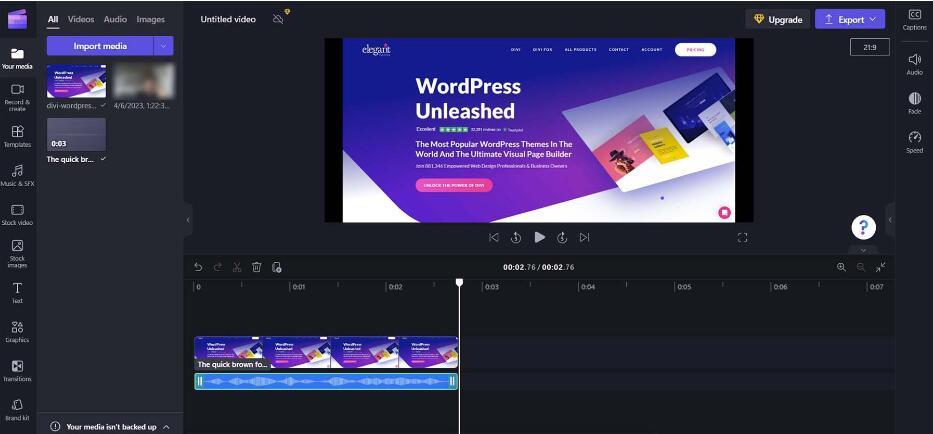Expand chevron below help button
Viewport: 933px width, 434px height.
coord(863,249)
